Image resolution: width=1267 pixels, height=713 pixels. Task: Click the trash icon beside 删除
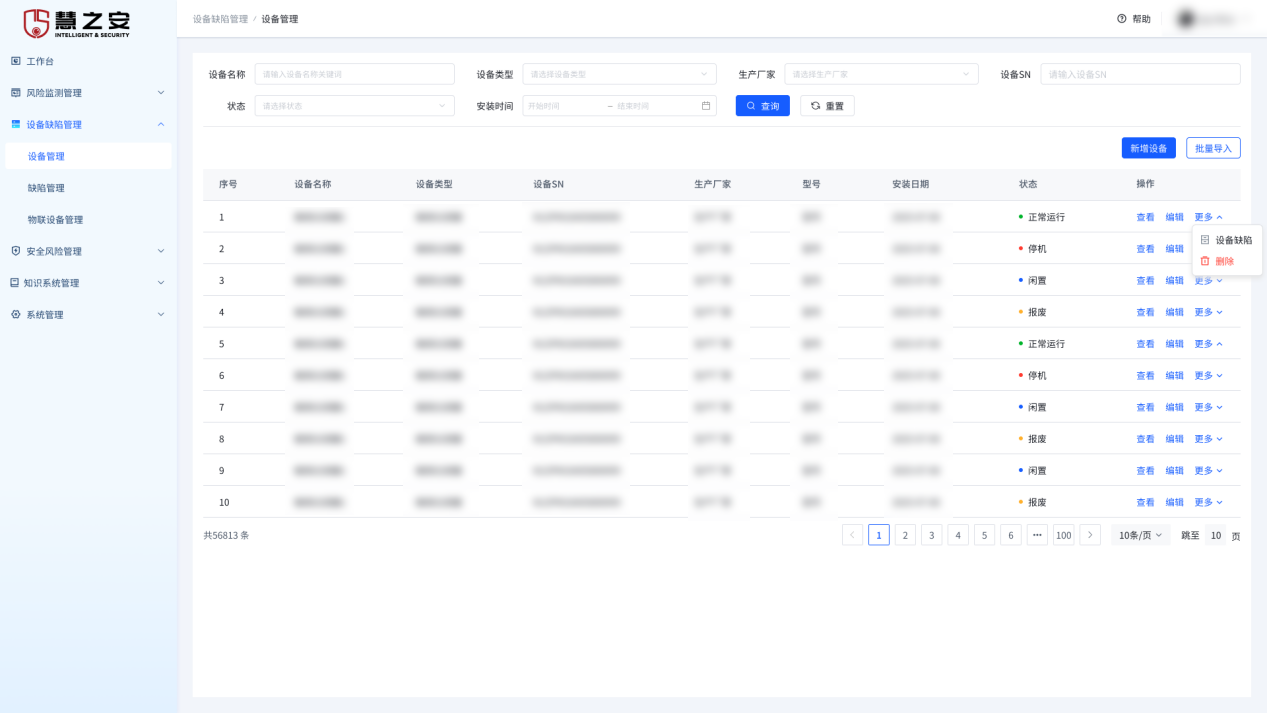tap(1205, 261)
